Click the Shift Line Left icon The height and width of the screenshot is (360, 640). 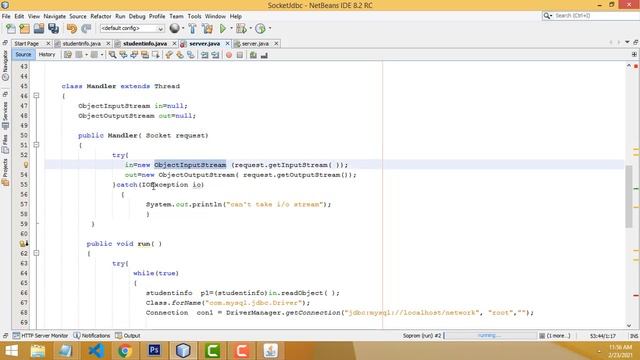(x=204, y=55)
